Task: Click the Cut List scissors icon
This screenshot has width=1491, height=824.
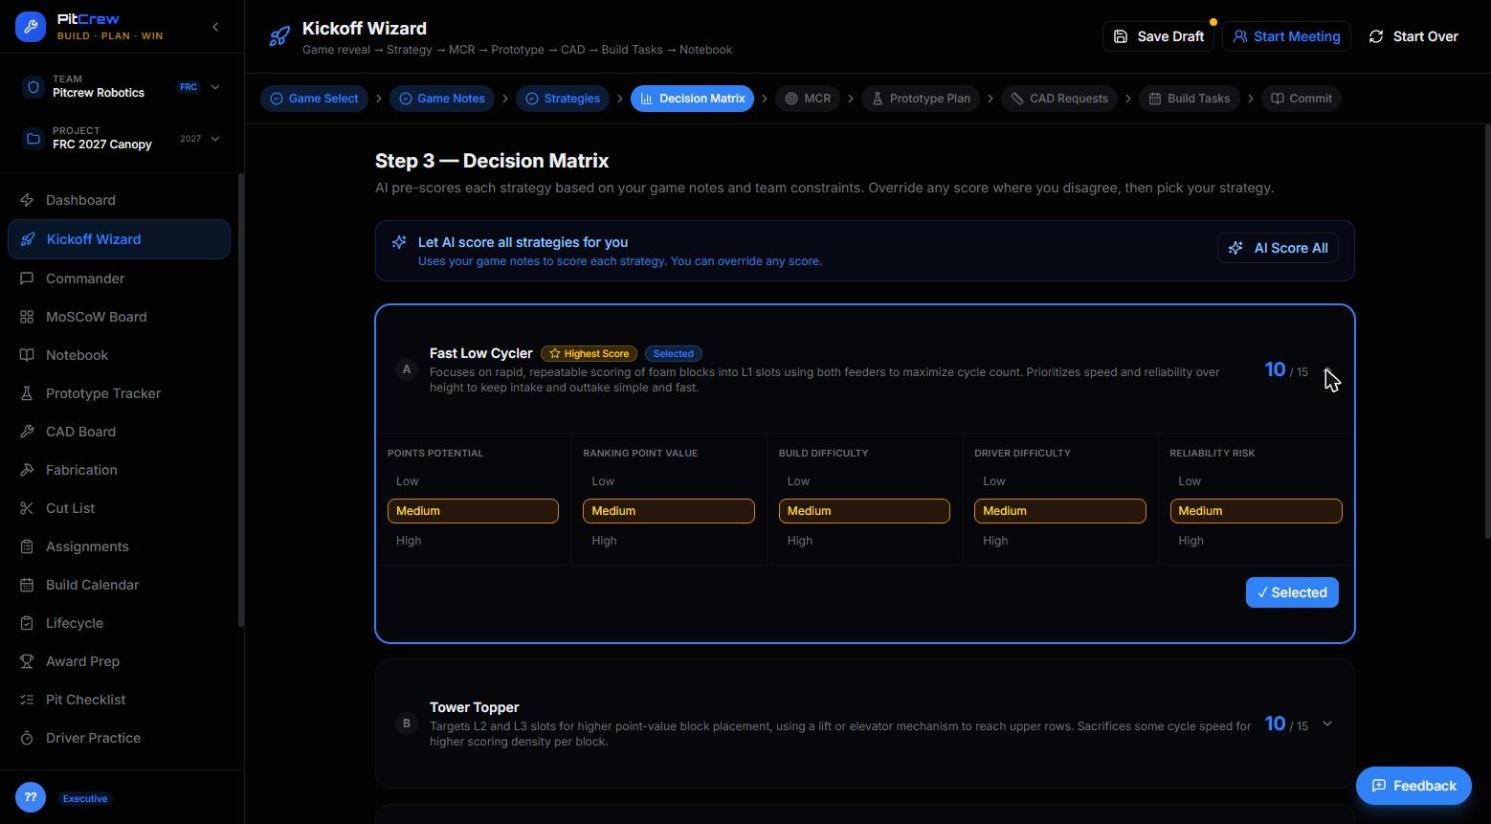Action: tap(27, 508)
